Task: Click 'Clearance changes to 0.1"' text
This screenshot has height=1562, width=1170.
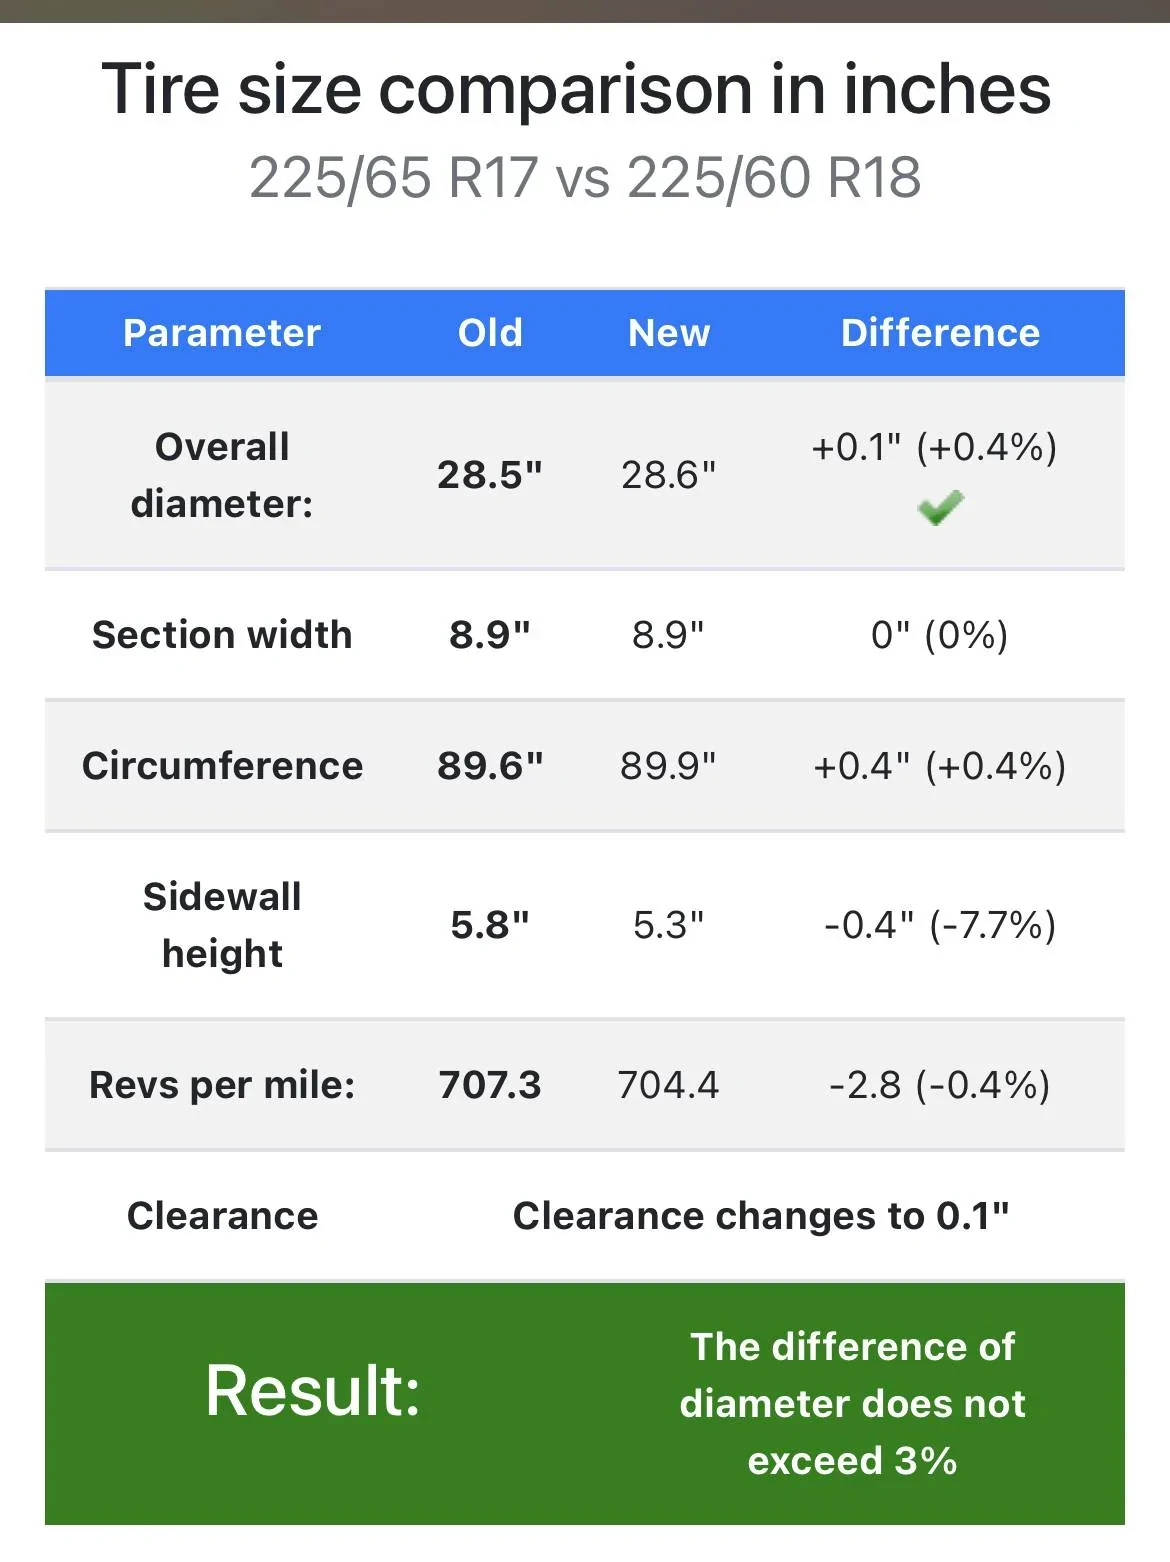Action: (761, 1216)
